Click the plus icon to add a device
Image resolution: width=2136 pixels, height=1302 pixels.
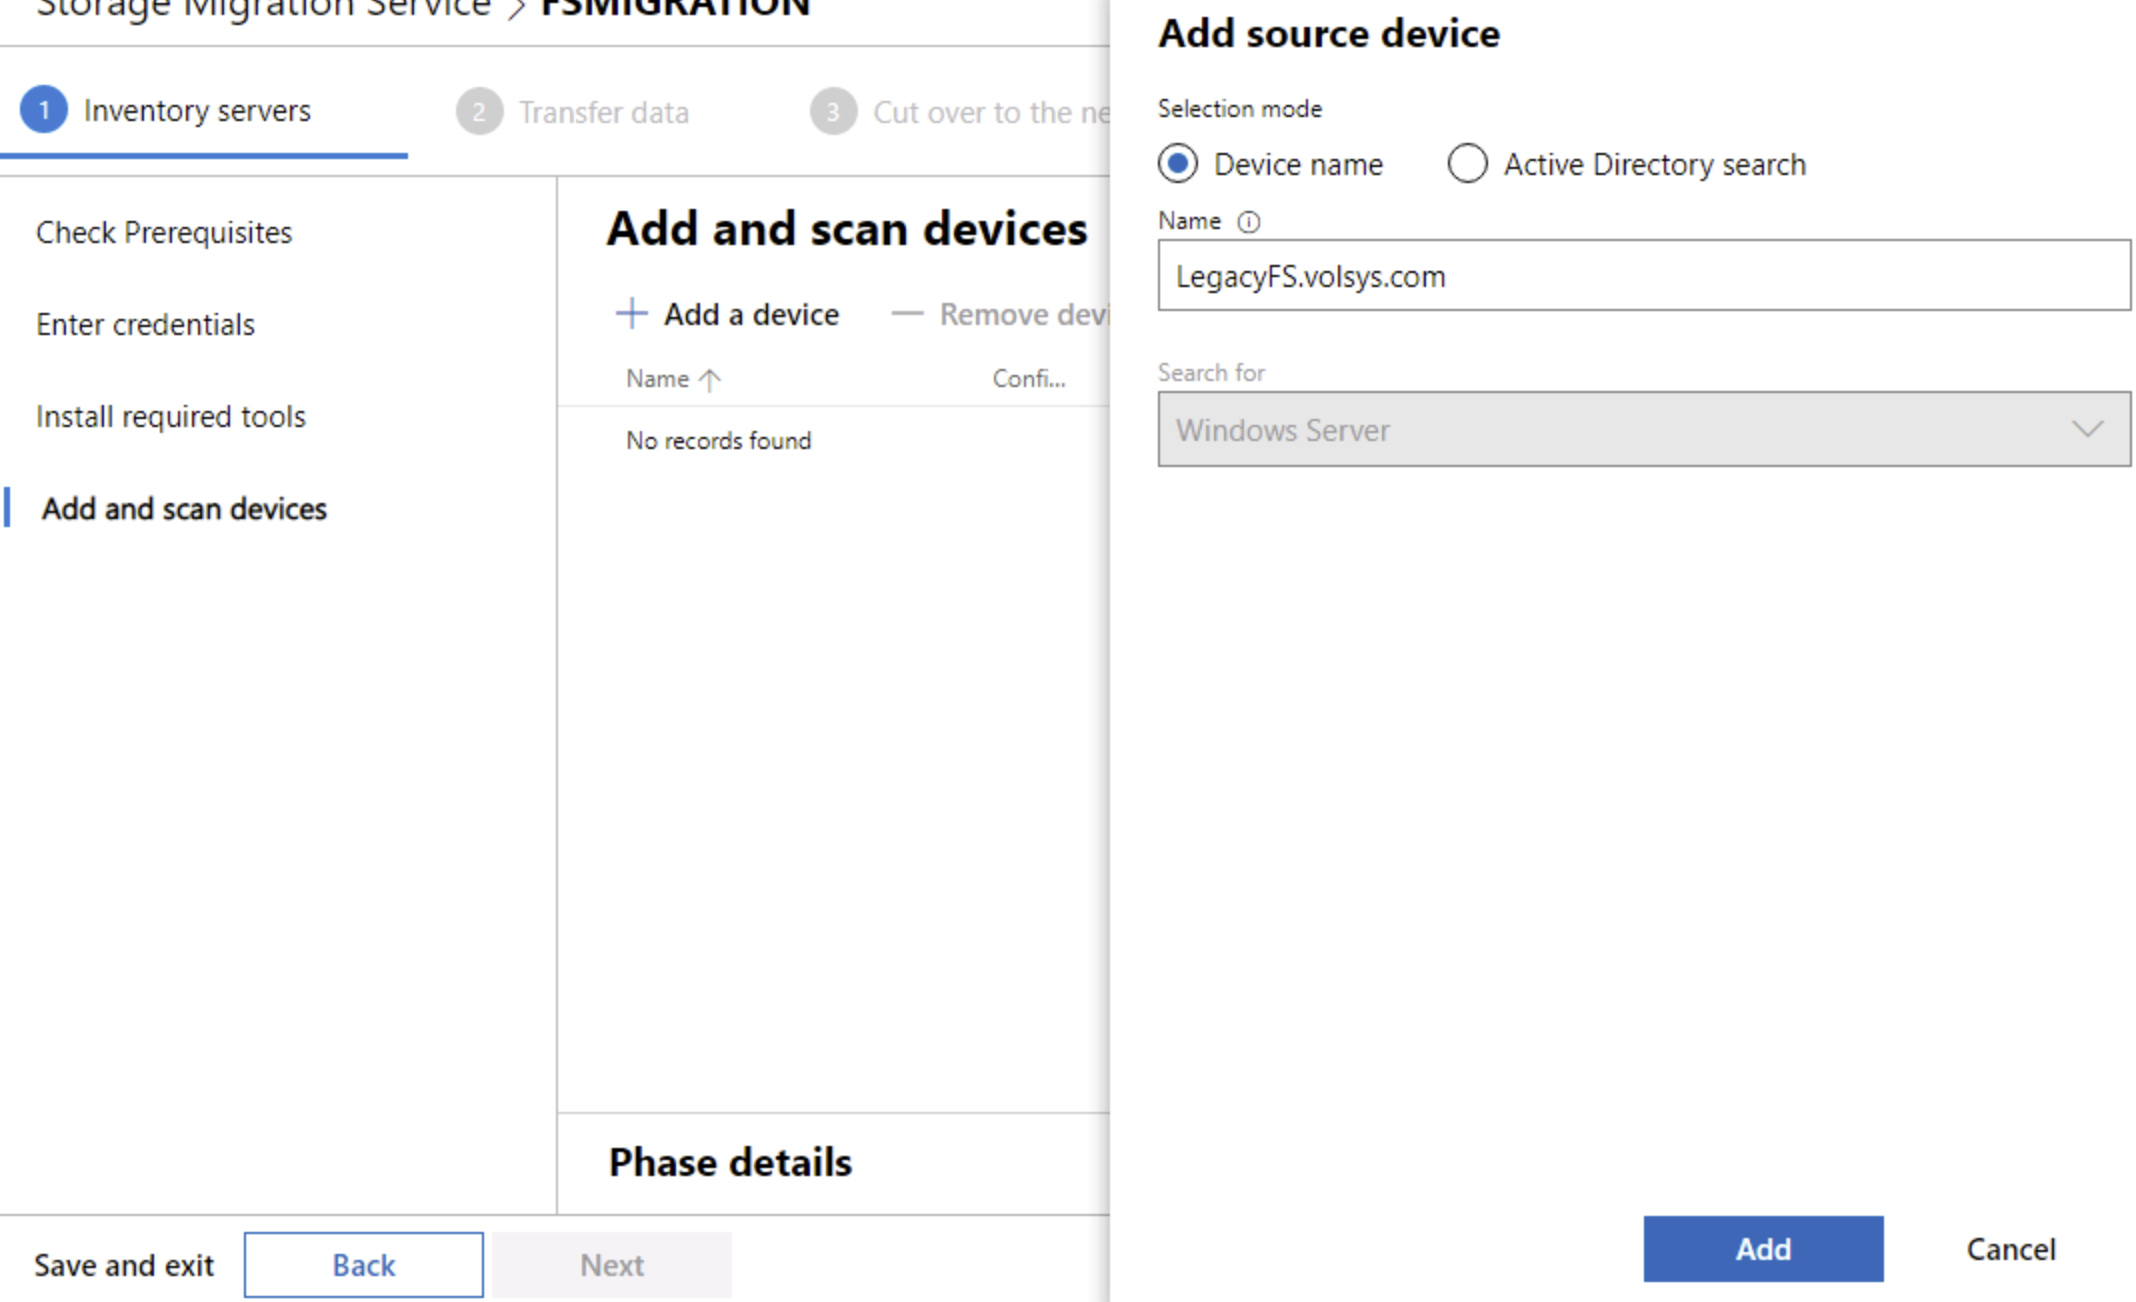(631, 313)
